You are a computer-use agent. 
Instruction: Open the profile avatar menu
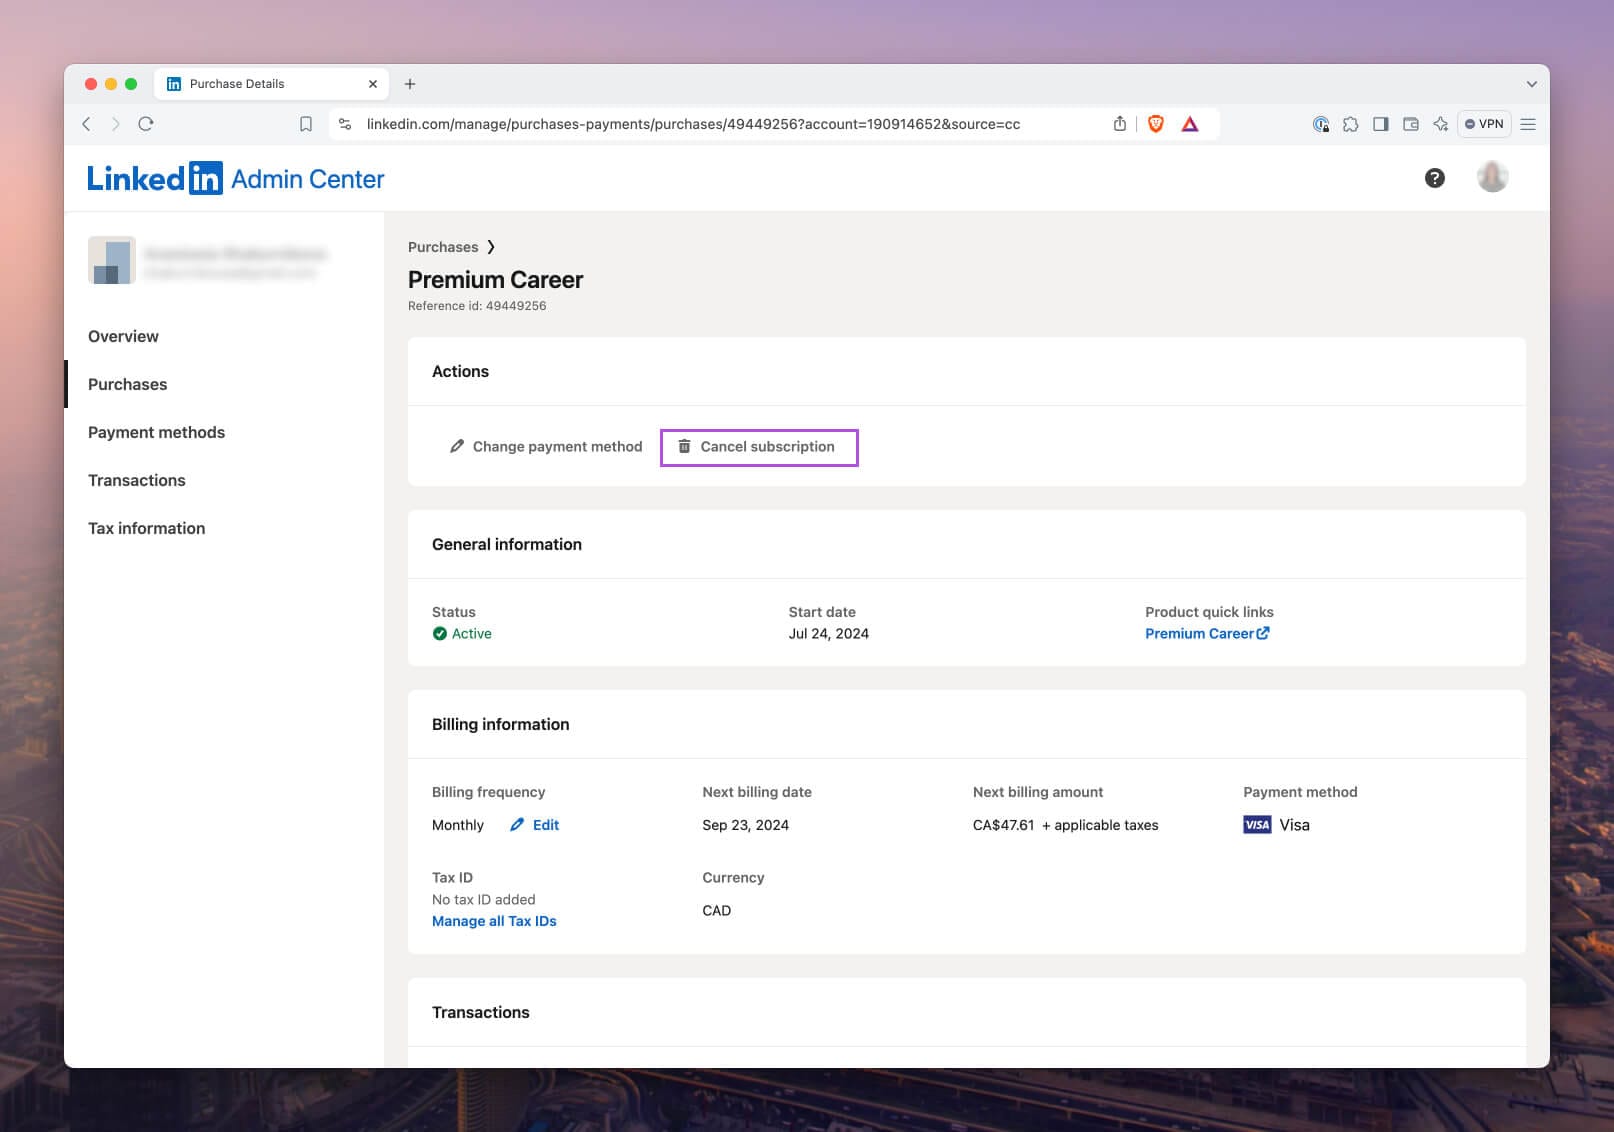(1493, 177)
